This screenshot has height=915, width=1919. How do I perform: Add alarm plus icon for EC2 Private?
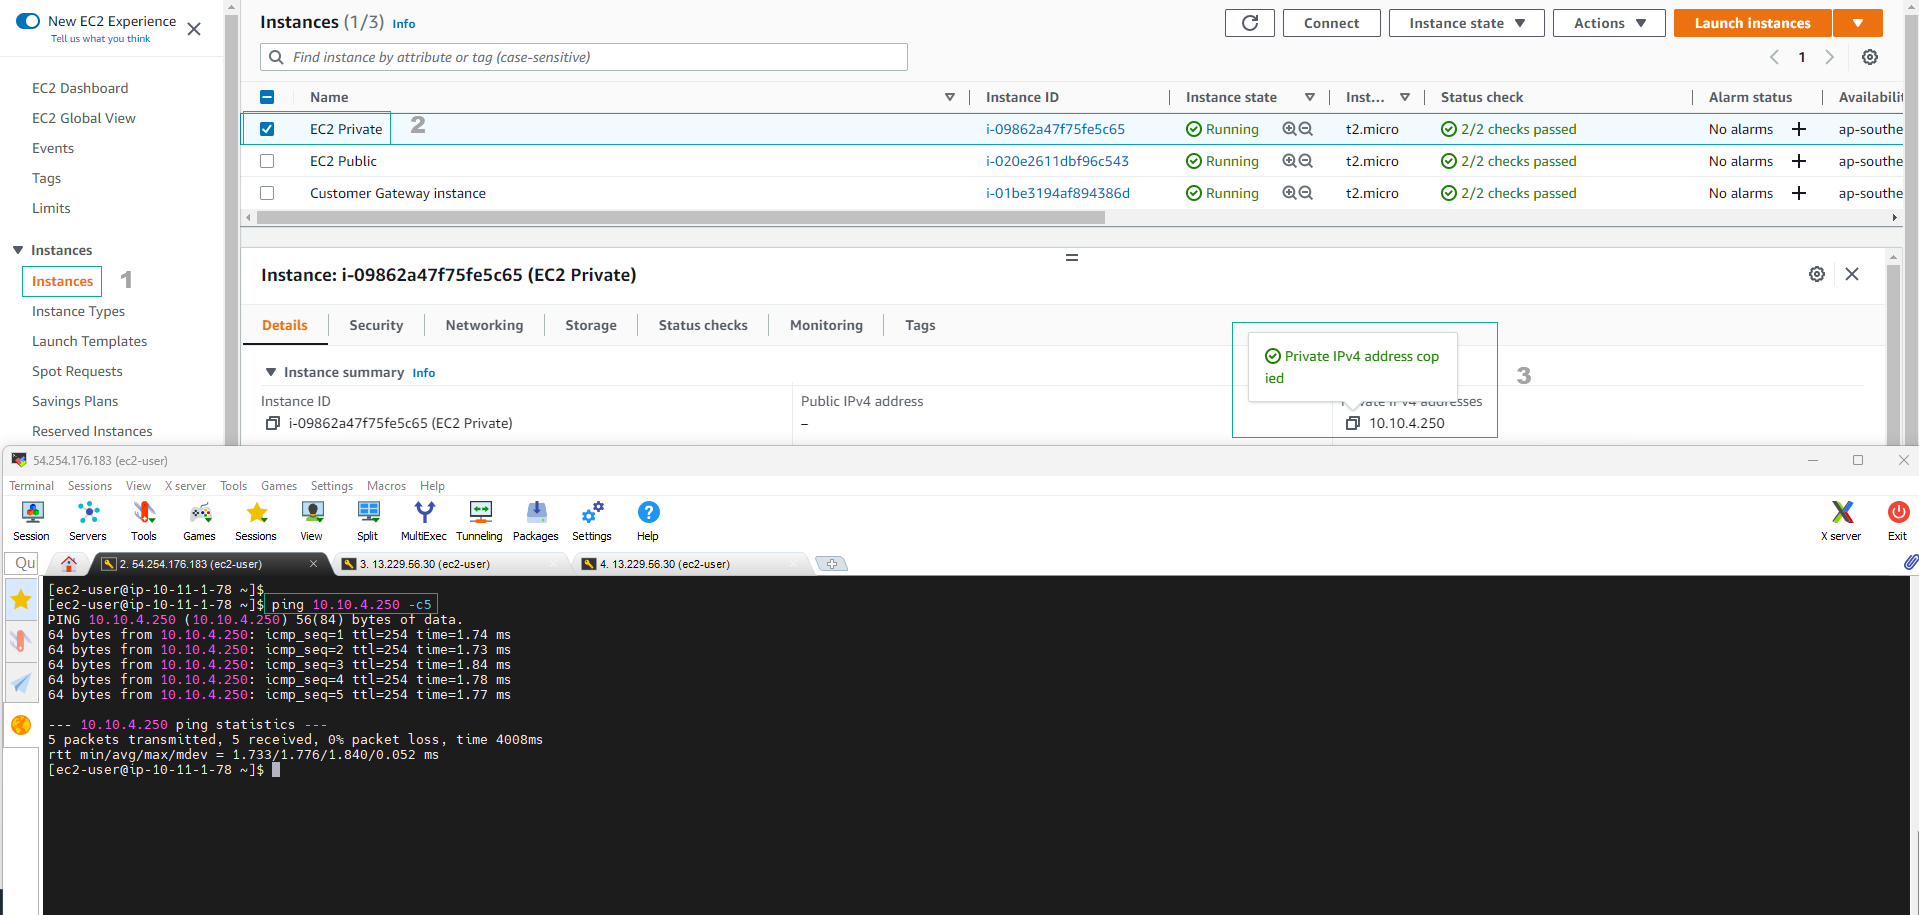[1798, 129]
